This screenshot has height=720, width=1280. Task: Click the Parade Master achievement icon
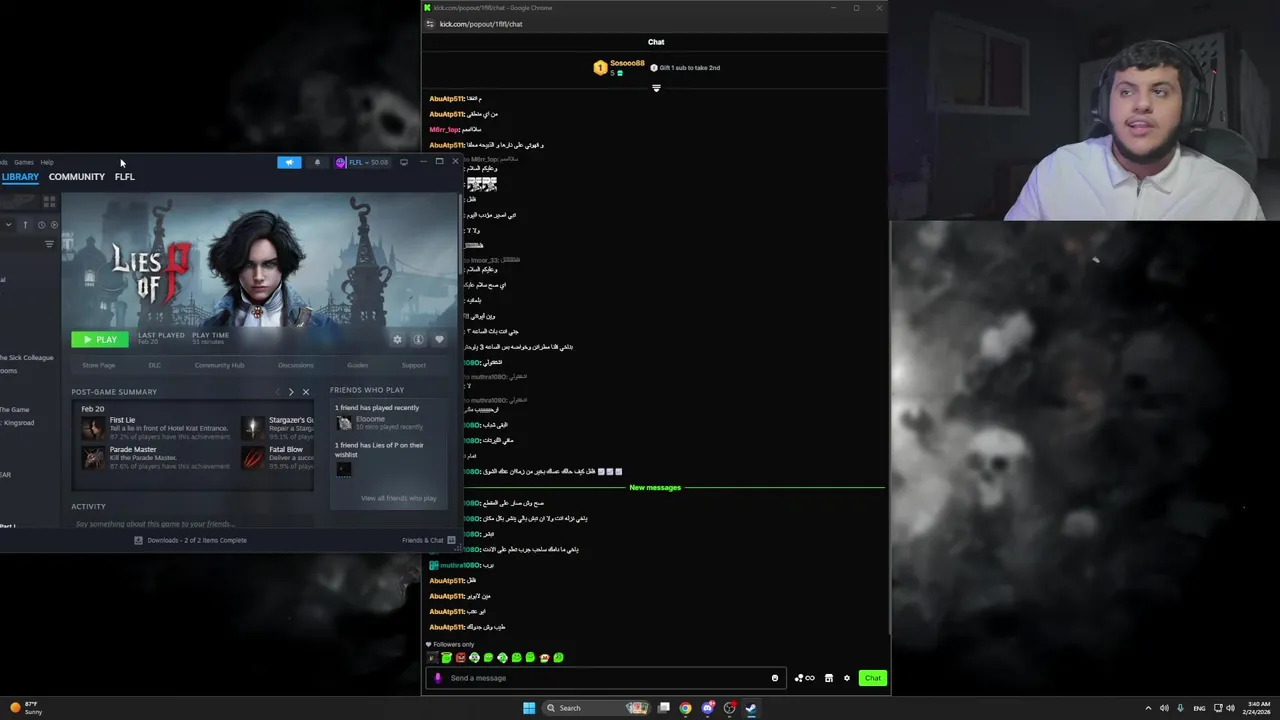click(93, 458)
